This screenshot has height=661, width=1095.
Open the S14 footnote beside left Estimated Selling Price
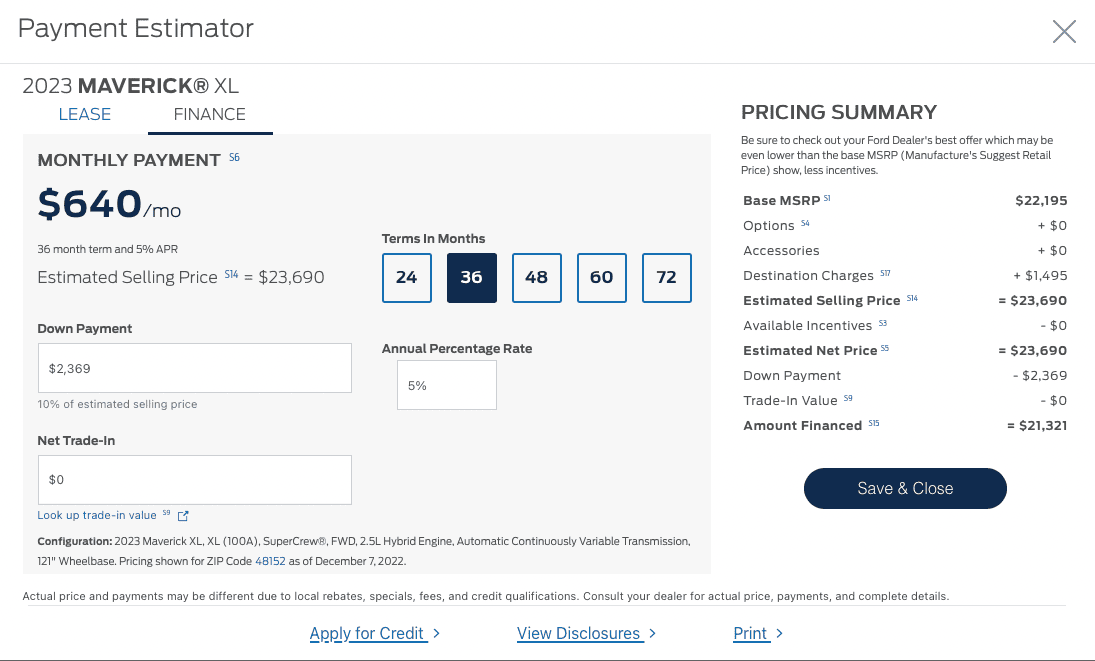tap(231, 275)
